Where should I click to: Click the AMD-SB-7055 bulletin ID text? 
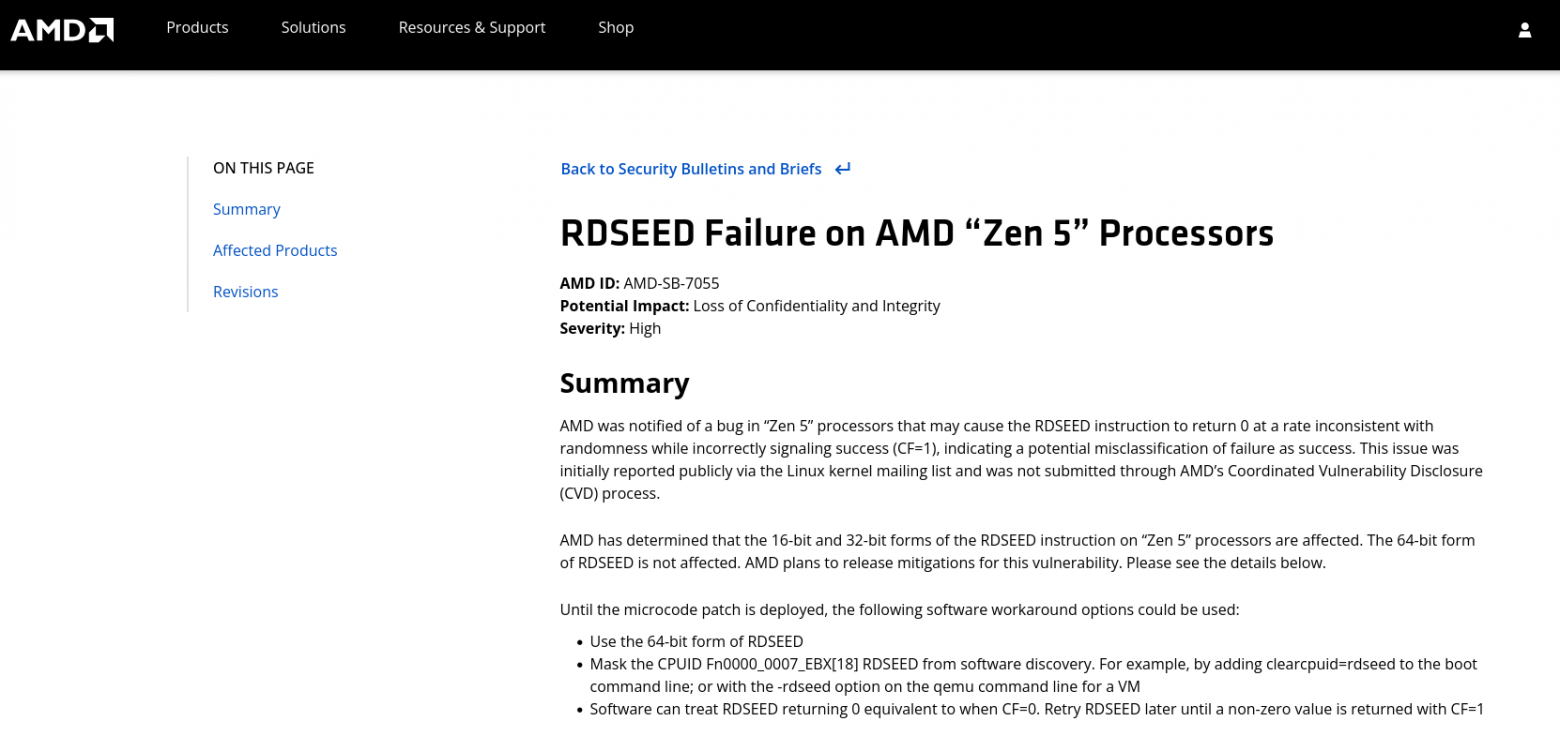coord(671,283)
